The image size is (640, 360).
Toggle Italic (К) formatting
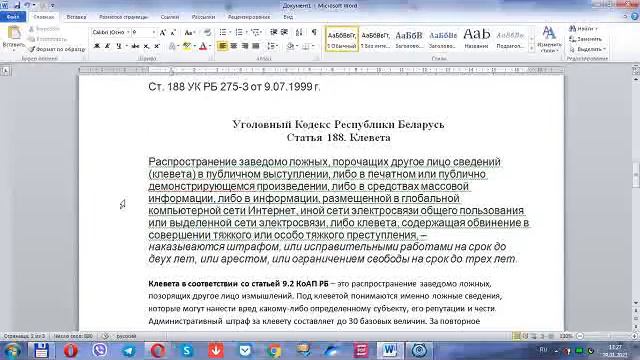point(107,46)
